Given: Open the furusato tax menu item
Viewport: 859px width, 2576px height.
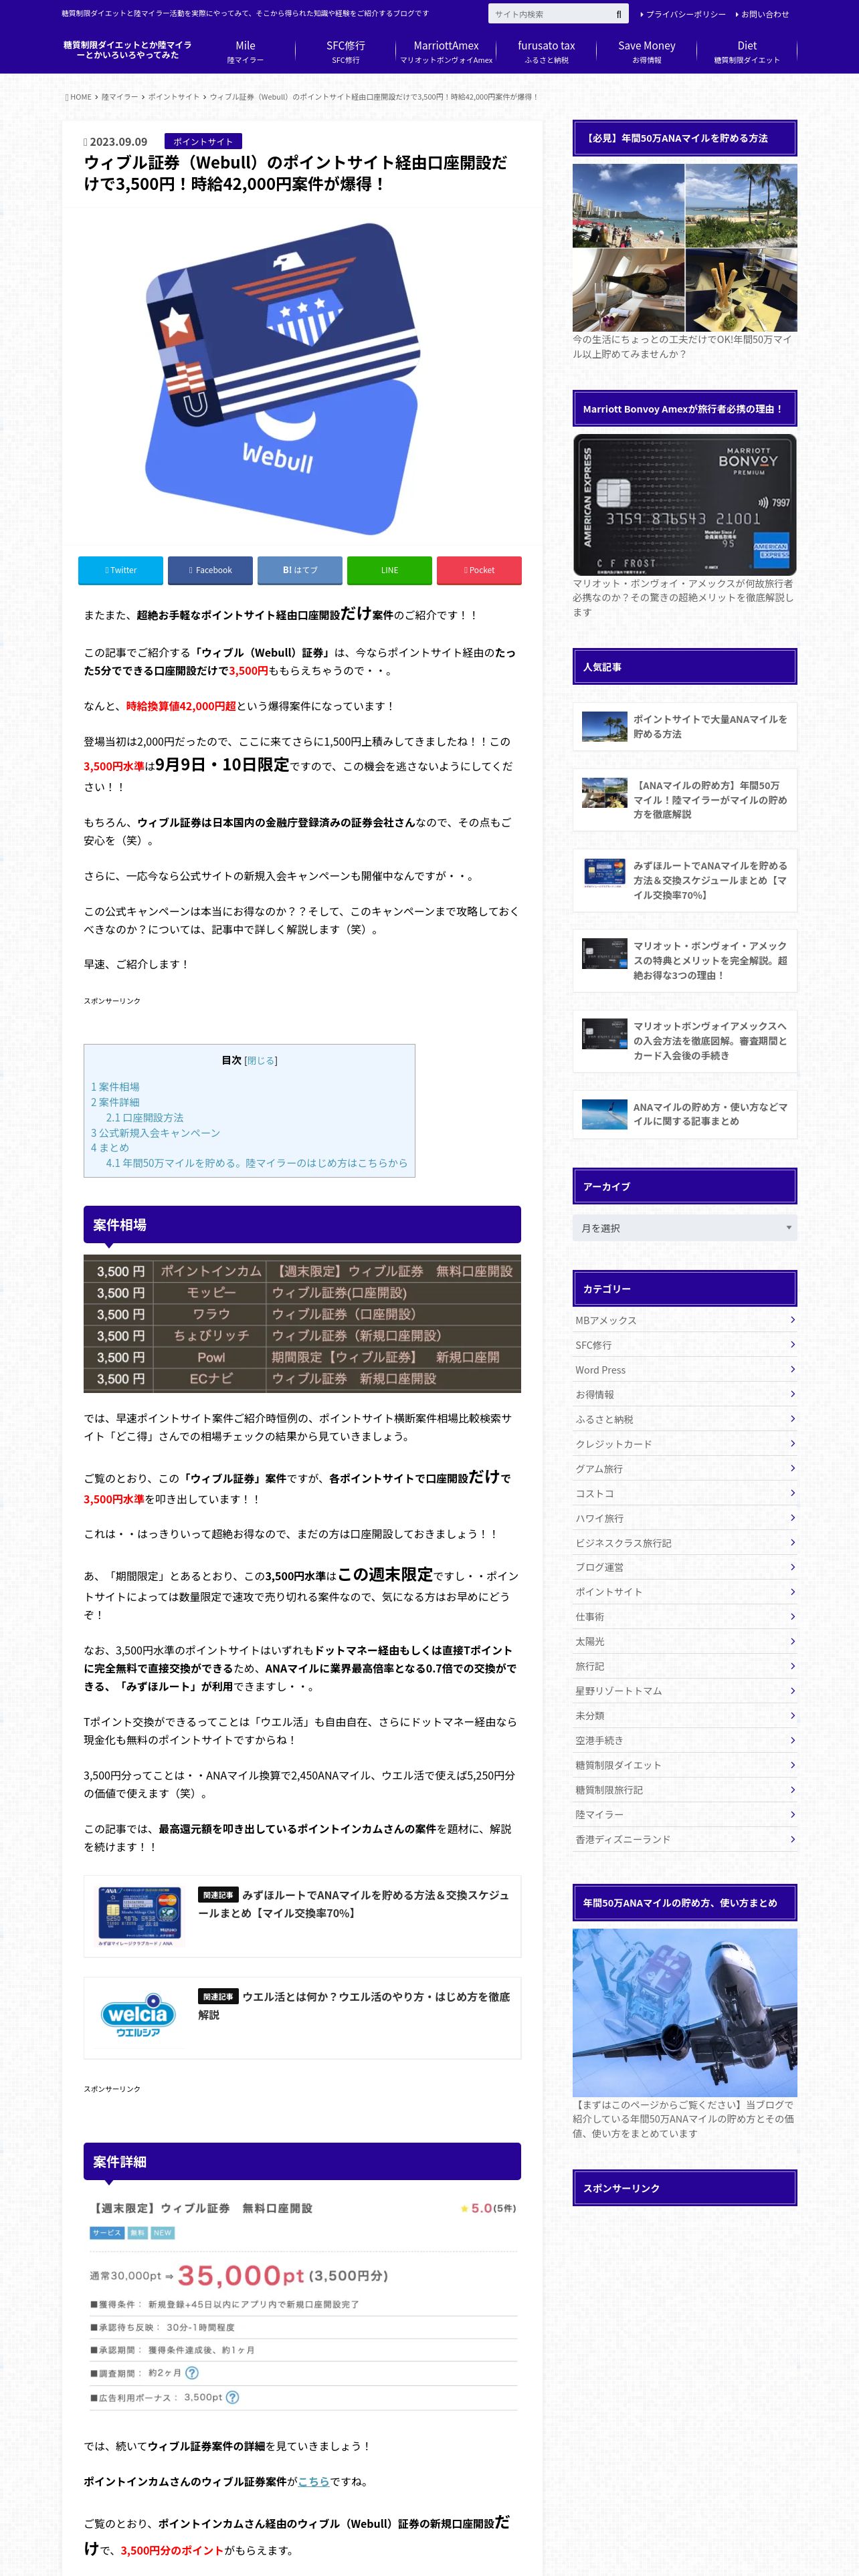Looking at the screenshot, I should (546, 52).
